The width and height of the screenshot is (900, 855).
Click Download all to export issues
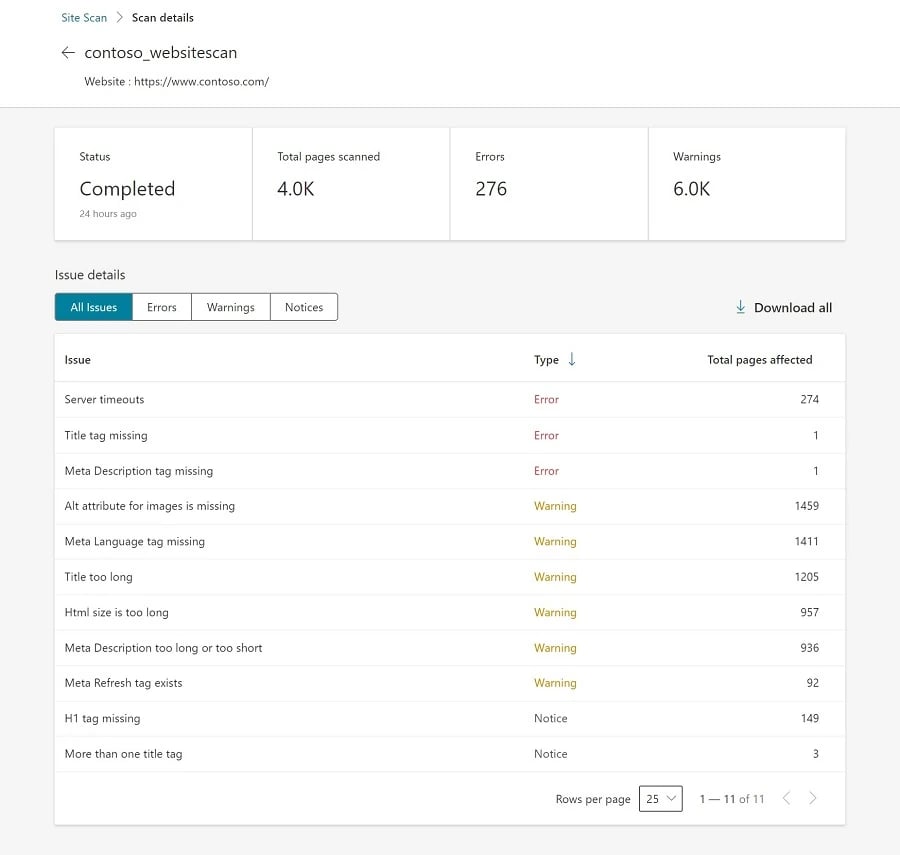pyautogui.click(x=792, y=307)
